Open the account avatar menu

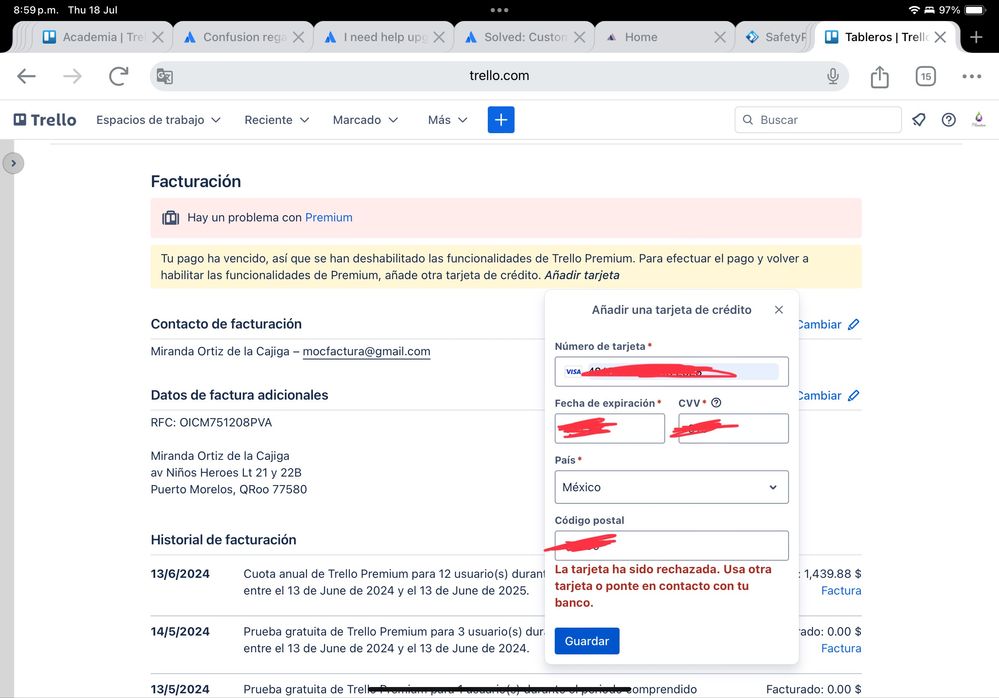pos(979,120)
